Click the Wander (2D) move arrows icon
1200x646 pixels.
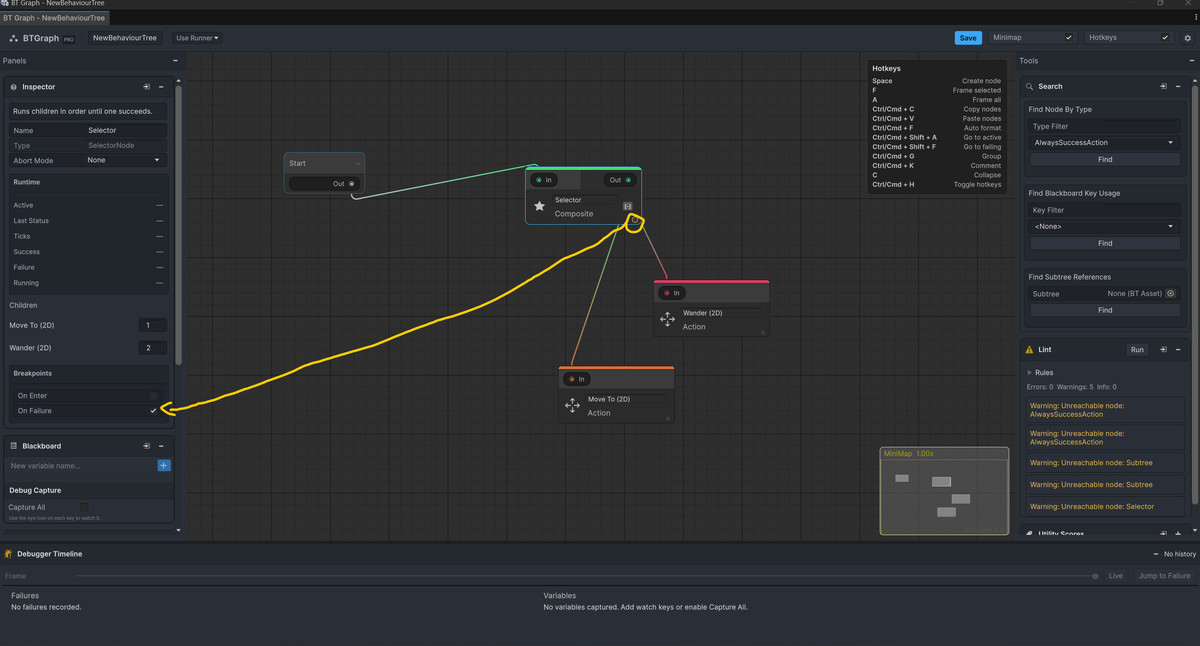point(668,320)
